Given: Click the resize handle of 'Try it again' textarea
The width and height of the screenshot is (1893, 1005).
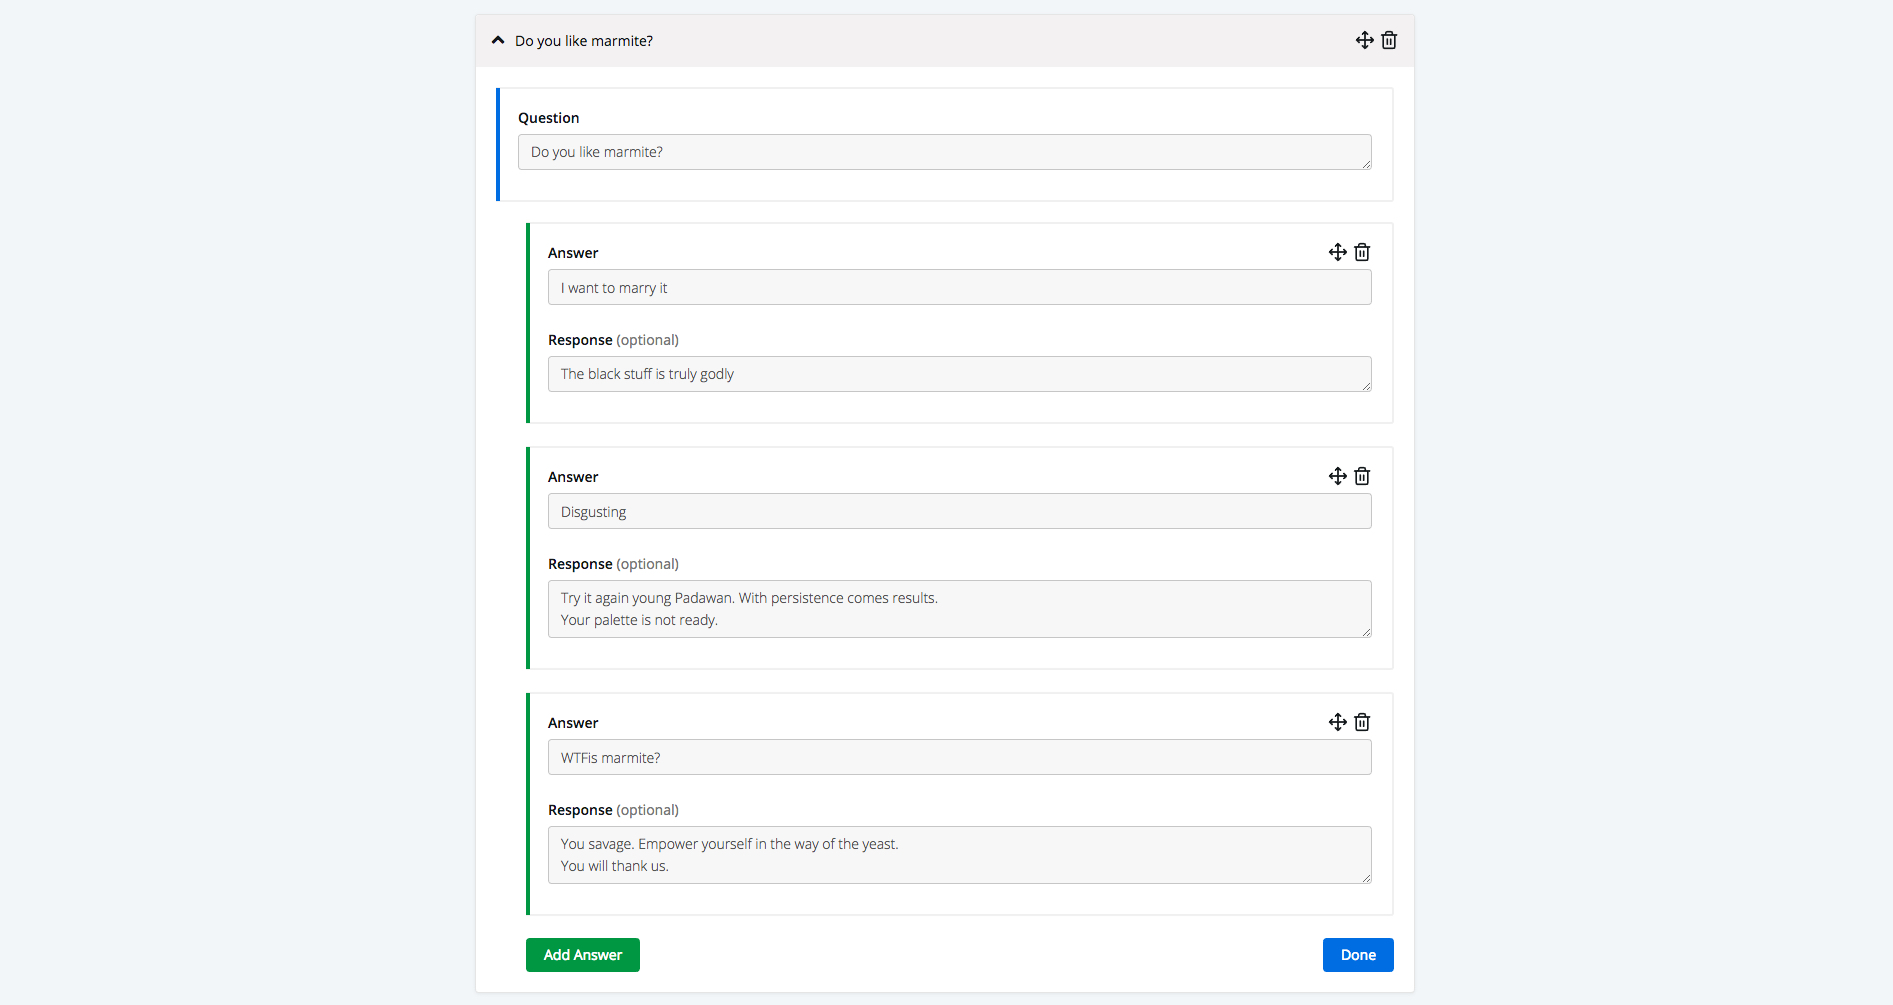Looking at the screenshot, I should coord(1366,632).
